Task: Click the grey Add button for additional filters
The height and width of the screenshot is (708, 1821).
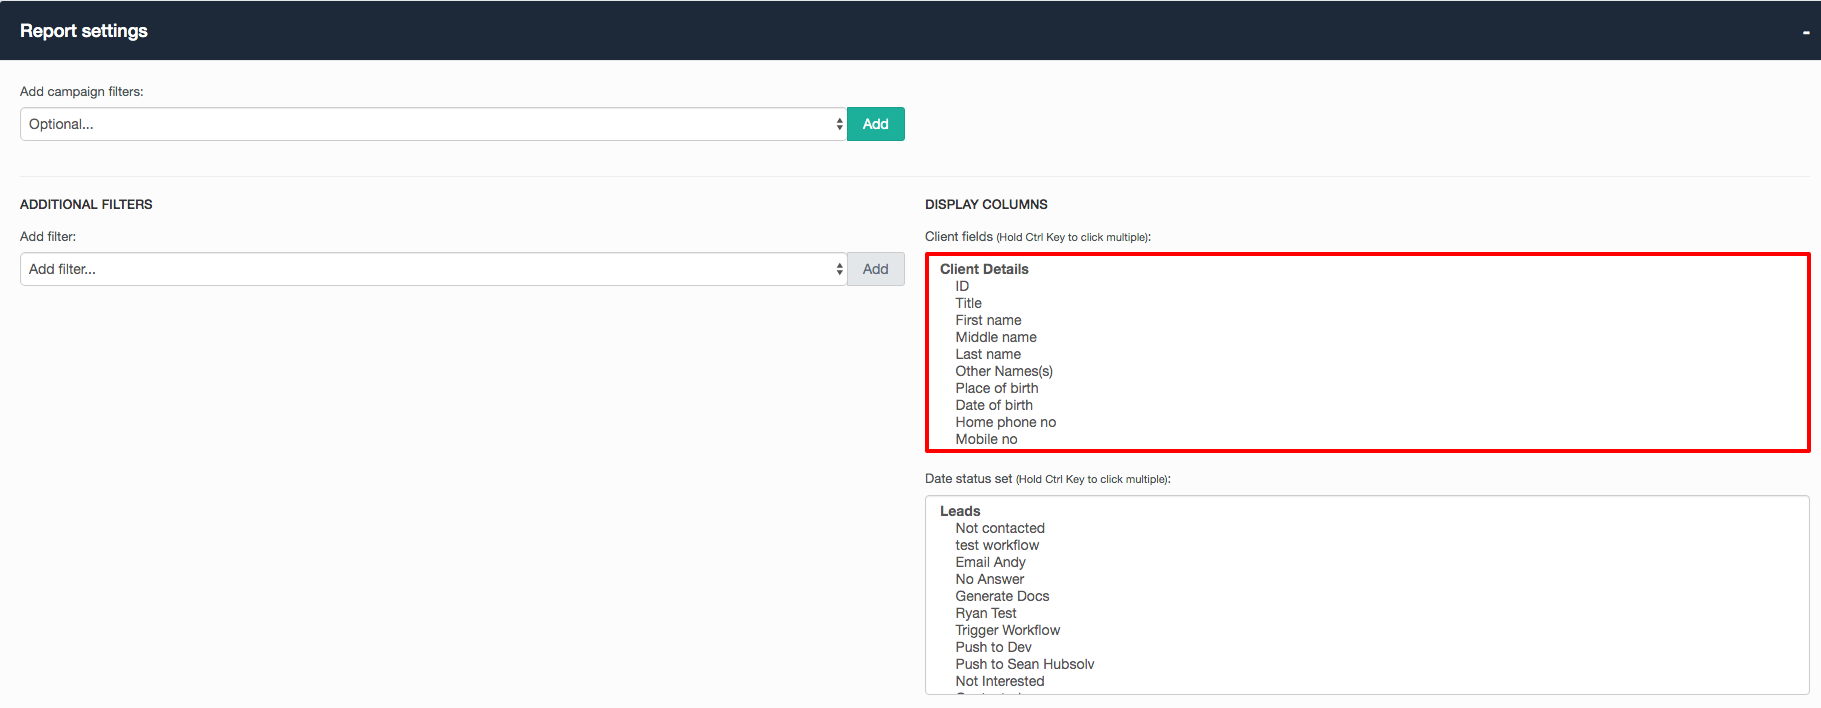Action: [875, 269]
